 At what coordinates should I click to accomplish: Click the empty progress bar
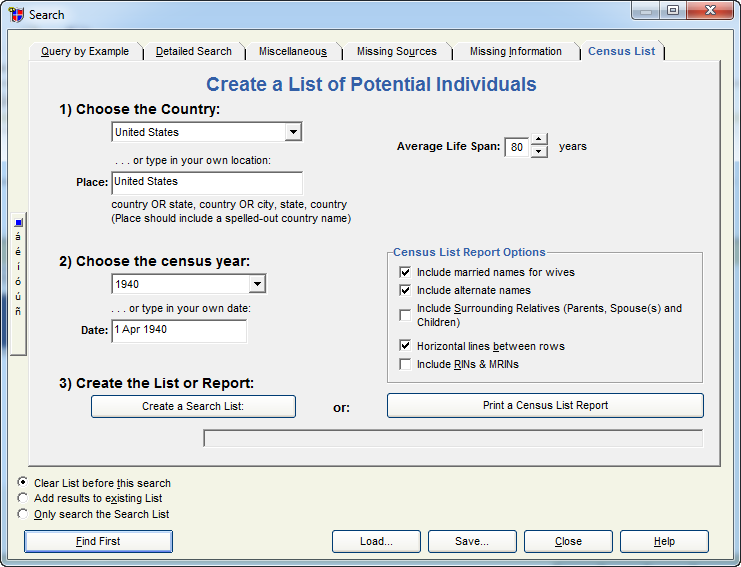453,438
